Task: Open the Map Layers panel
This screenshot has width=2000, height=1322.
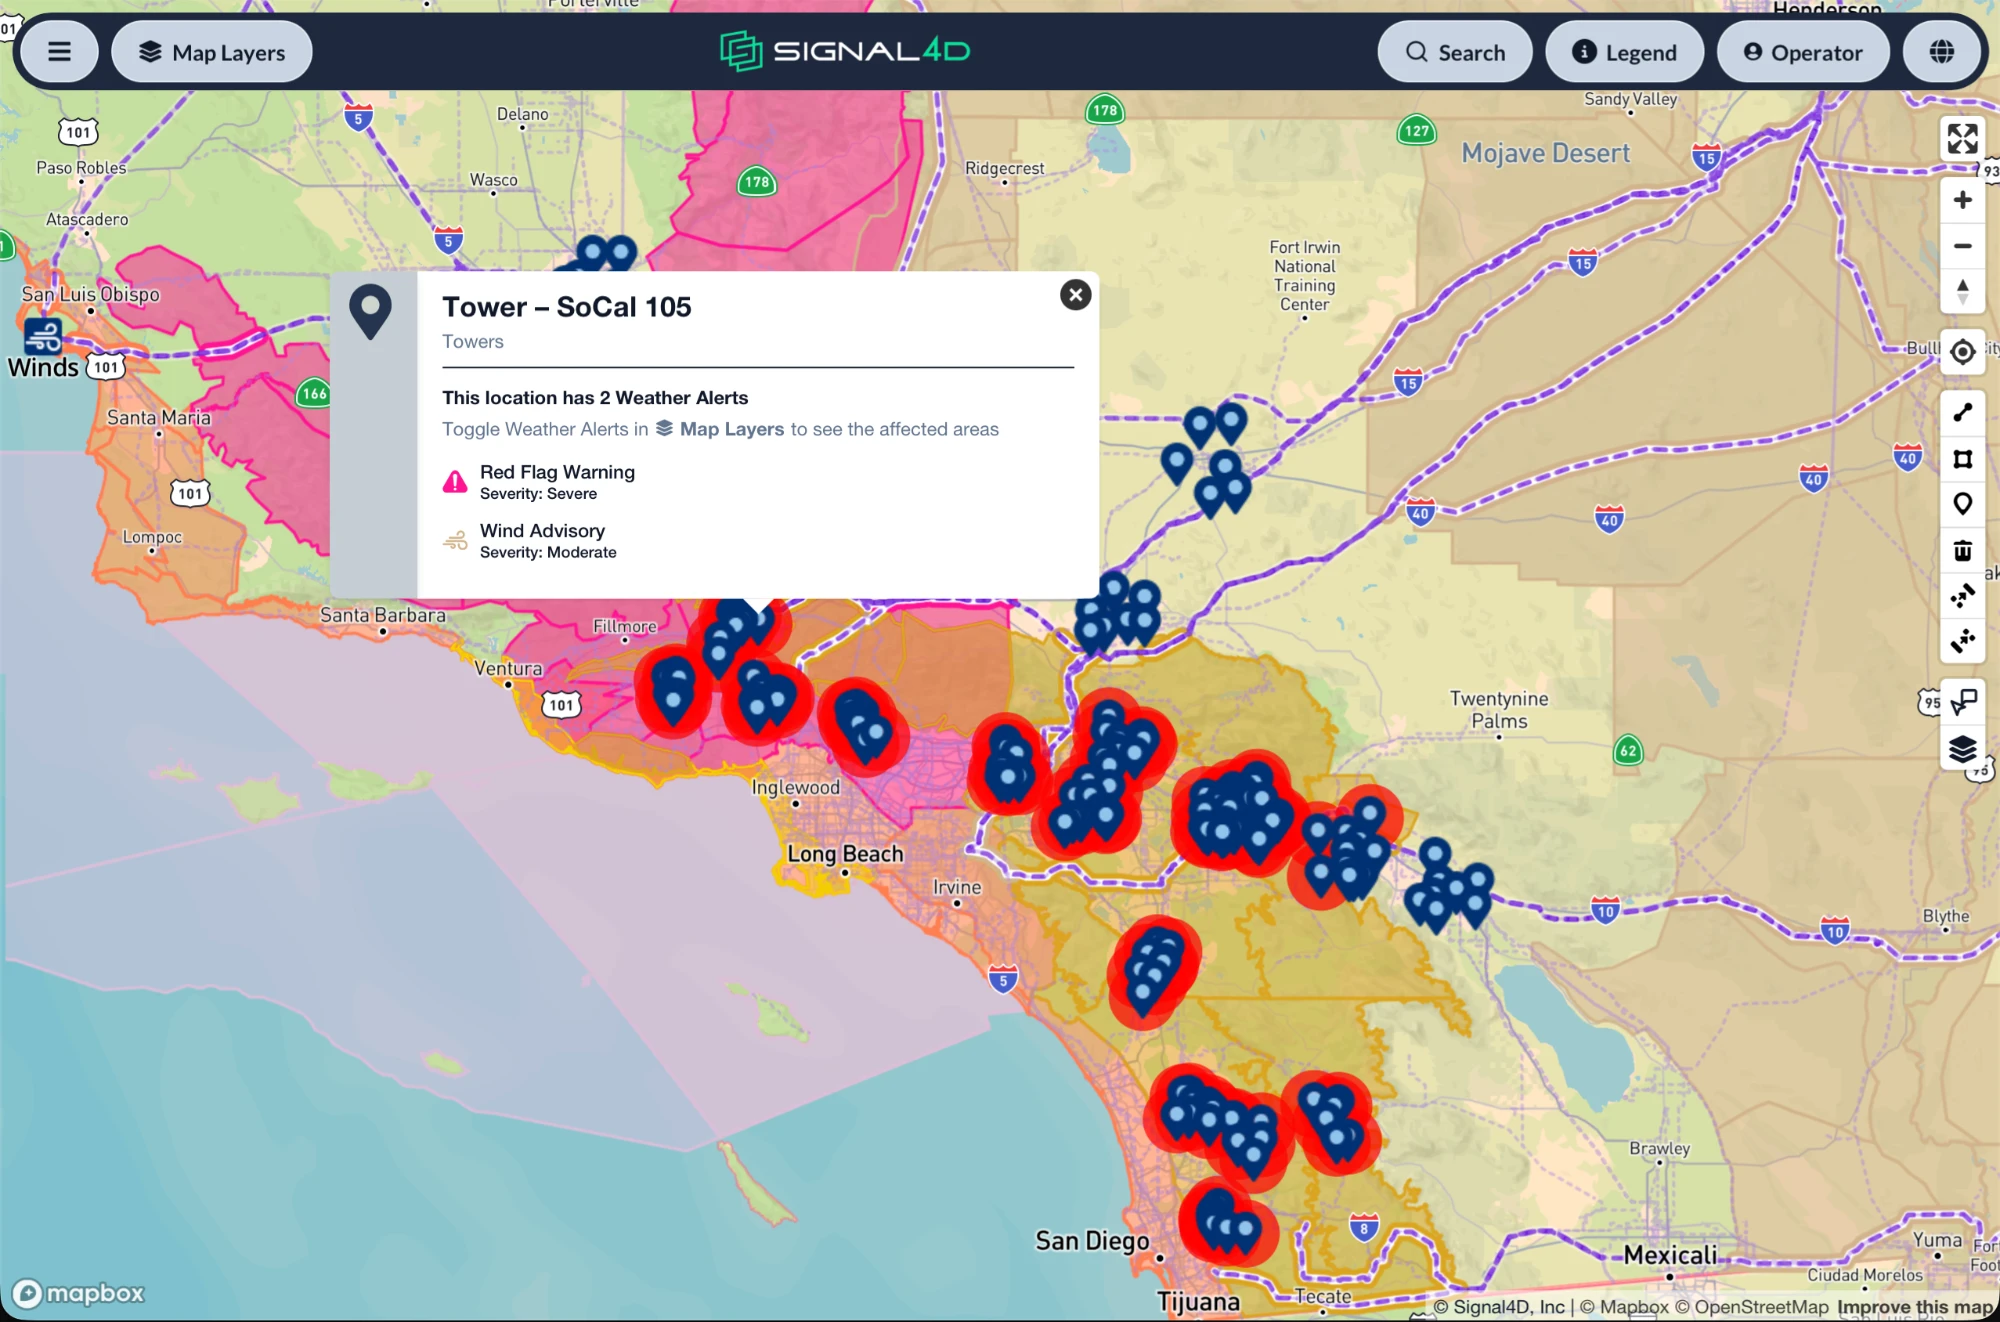Action: pos(212,52)
